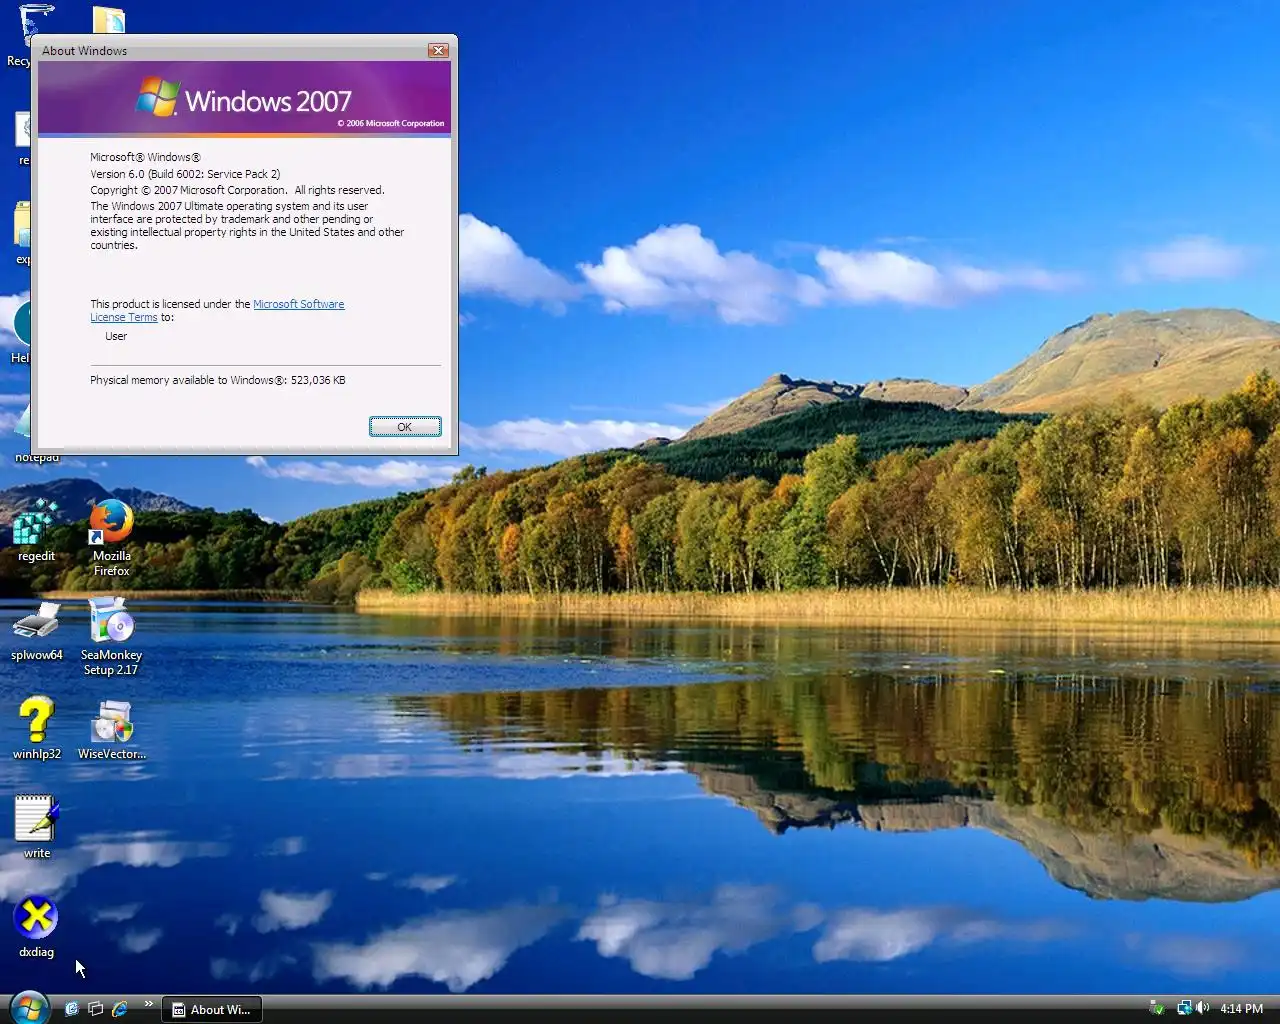The width and height of the screenshot is (1280, 1024).
Task: Select the splwow64 desktop icon
Action: 36,630
